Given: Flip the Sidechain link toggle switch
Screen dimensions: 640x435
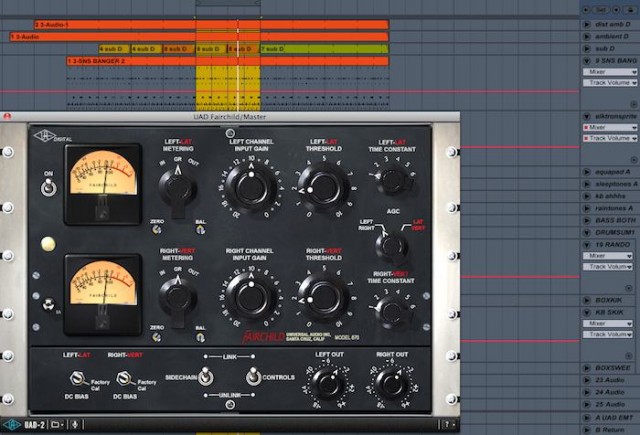Looking at the screenshot, I should coord(204,376).
